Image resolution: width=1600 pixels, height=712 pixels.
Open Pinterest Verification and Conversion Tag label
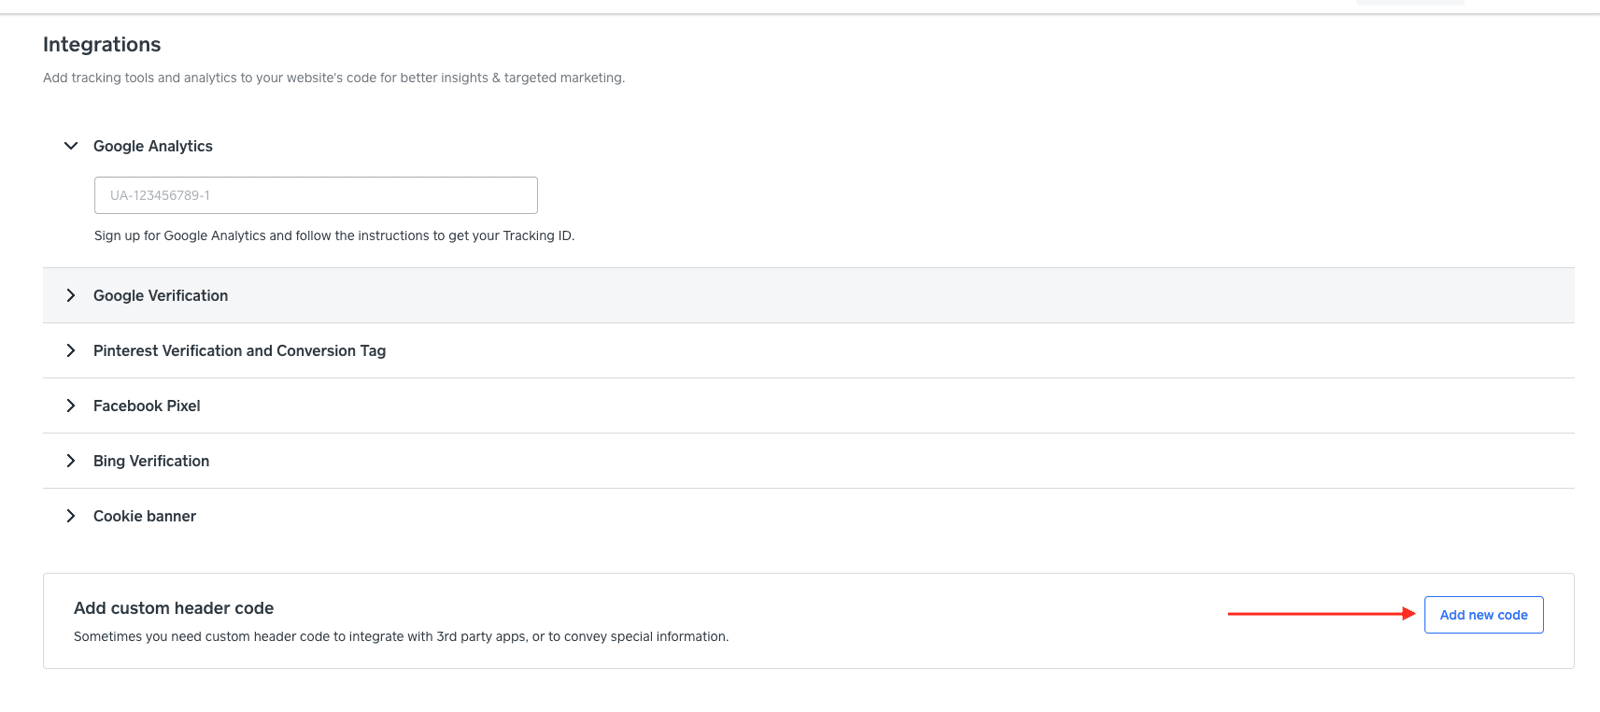coord(240,351)
